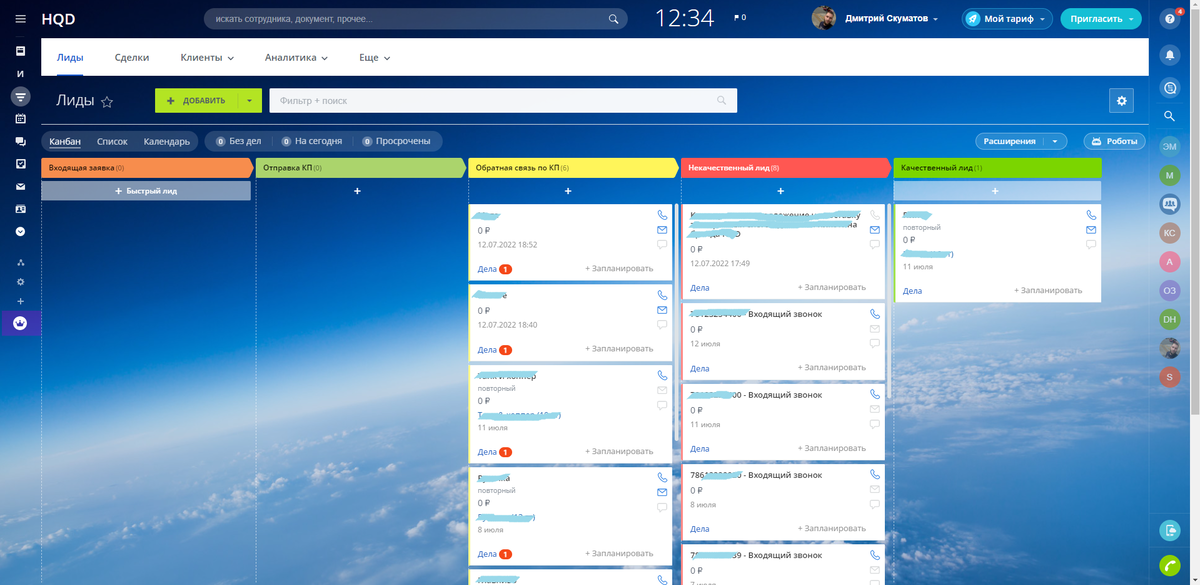Call the Качественный лид card via phone icon
Screen dimensions: 1200x585
(1091, 215)
